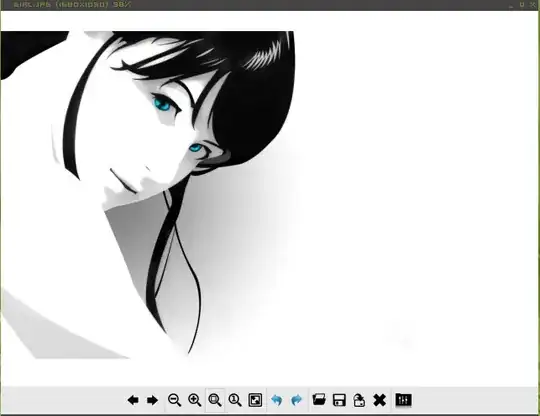The image size is (540, 416).
Task: Delete the image with the black X icon
Action: (x=380, y=400)
